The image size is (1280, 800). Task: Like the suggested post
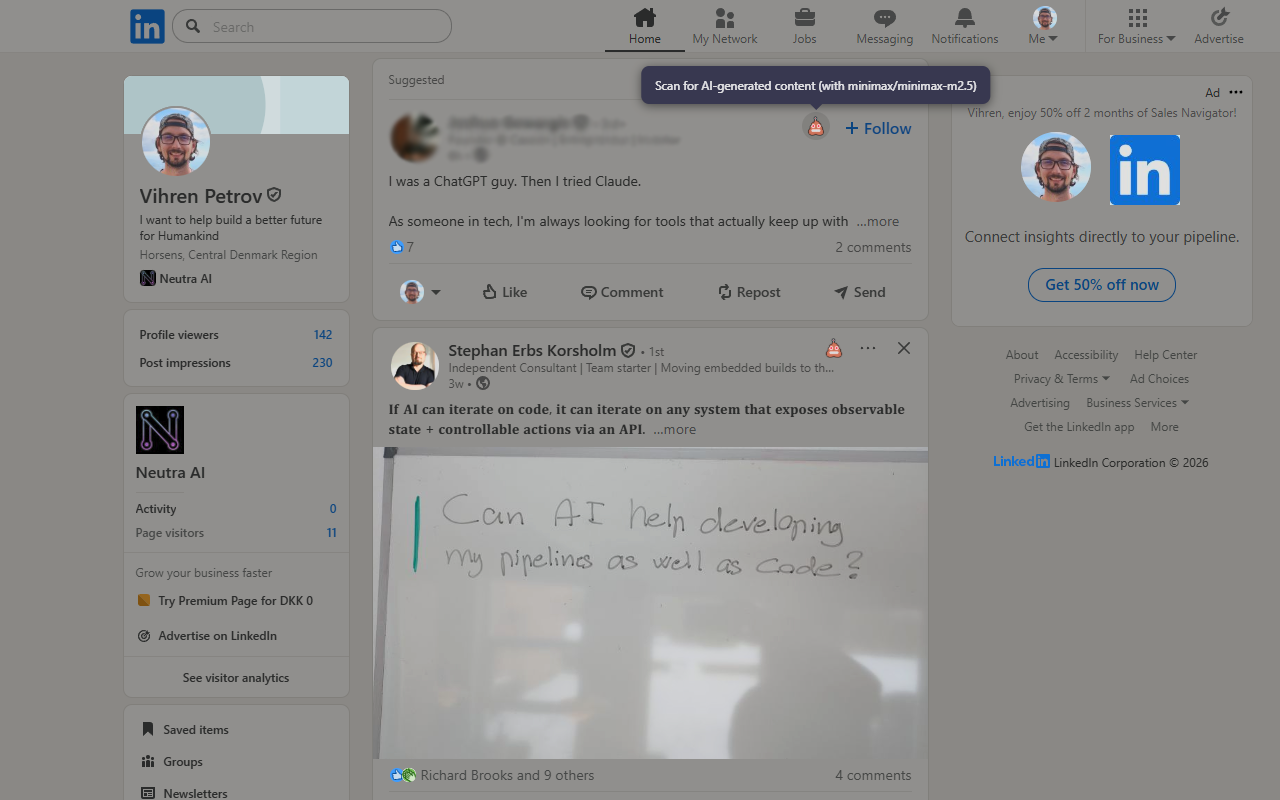504,292
